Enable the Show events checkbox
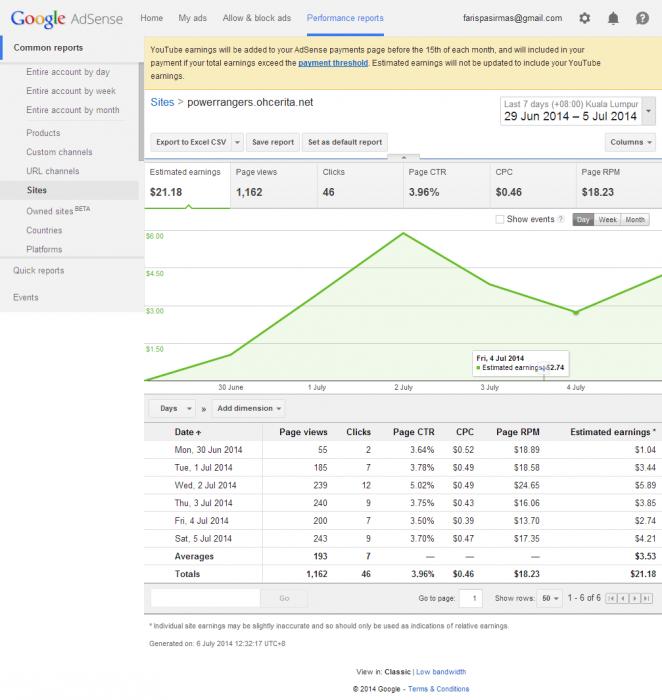662x700 pixels. (500, 219)
